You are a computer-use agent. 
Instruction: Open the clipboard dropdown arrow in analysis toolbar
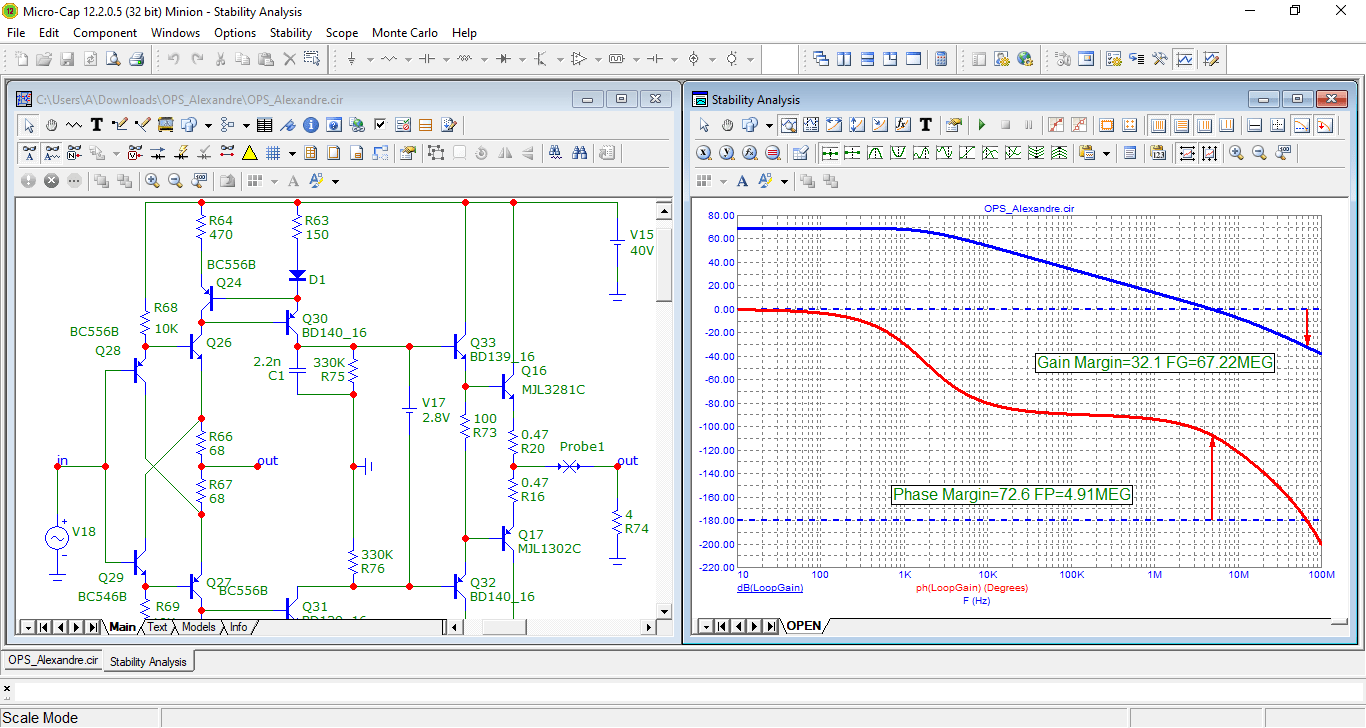(x=1106, y=153)
